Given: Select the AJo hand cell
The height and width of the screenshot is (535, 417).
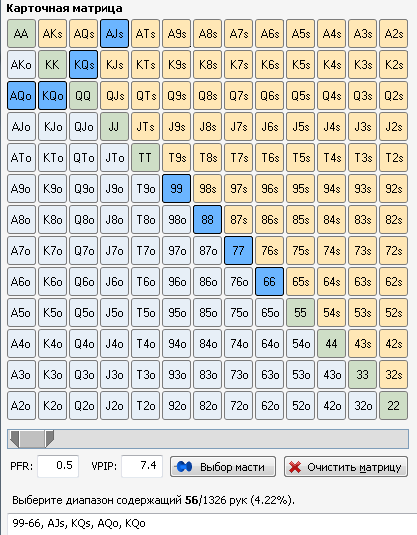Looking at the screenshot, I should (x=21, y=127).
